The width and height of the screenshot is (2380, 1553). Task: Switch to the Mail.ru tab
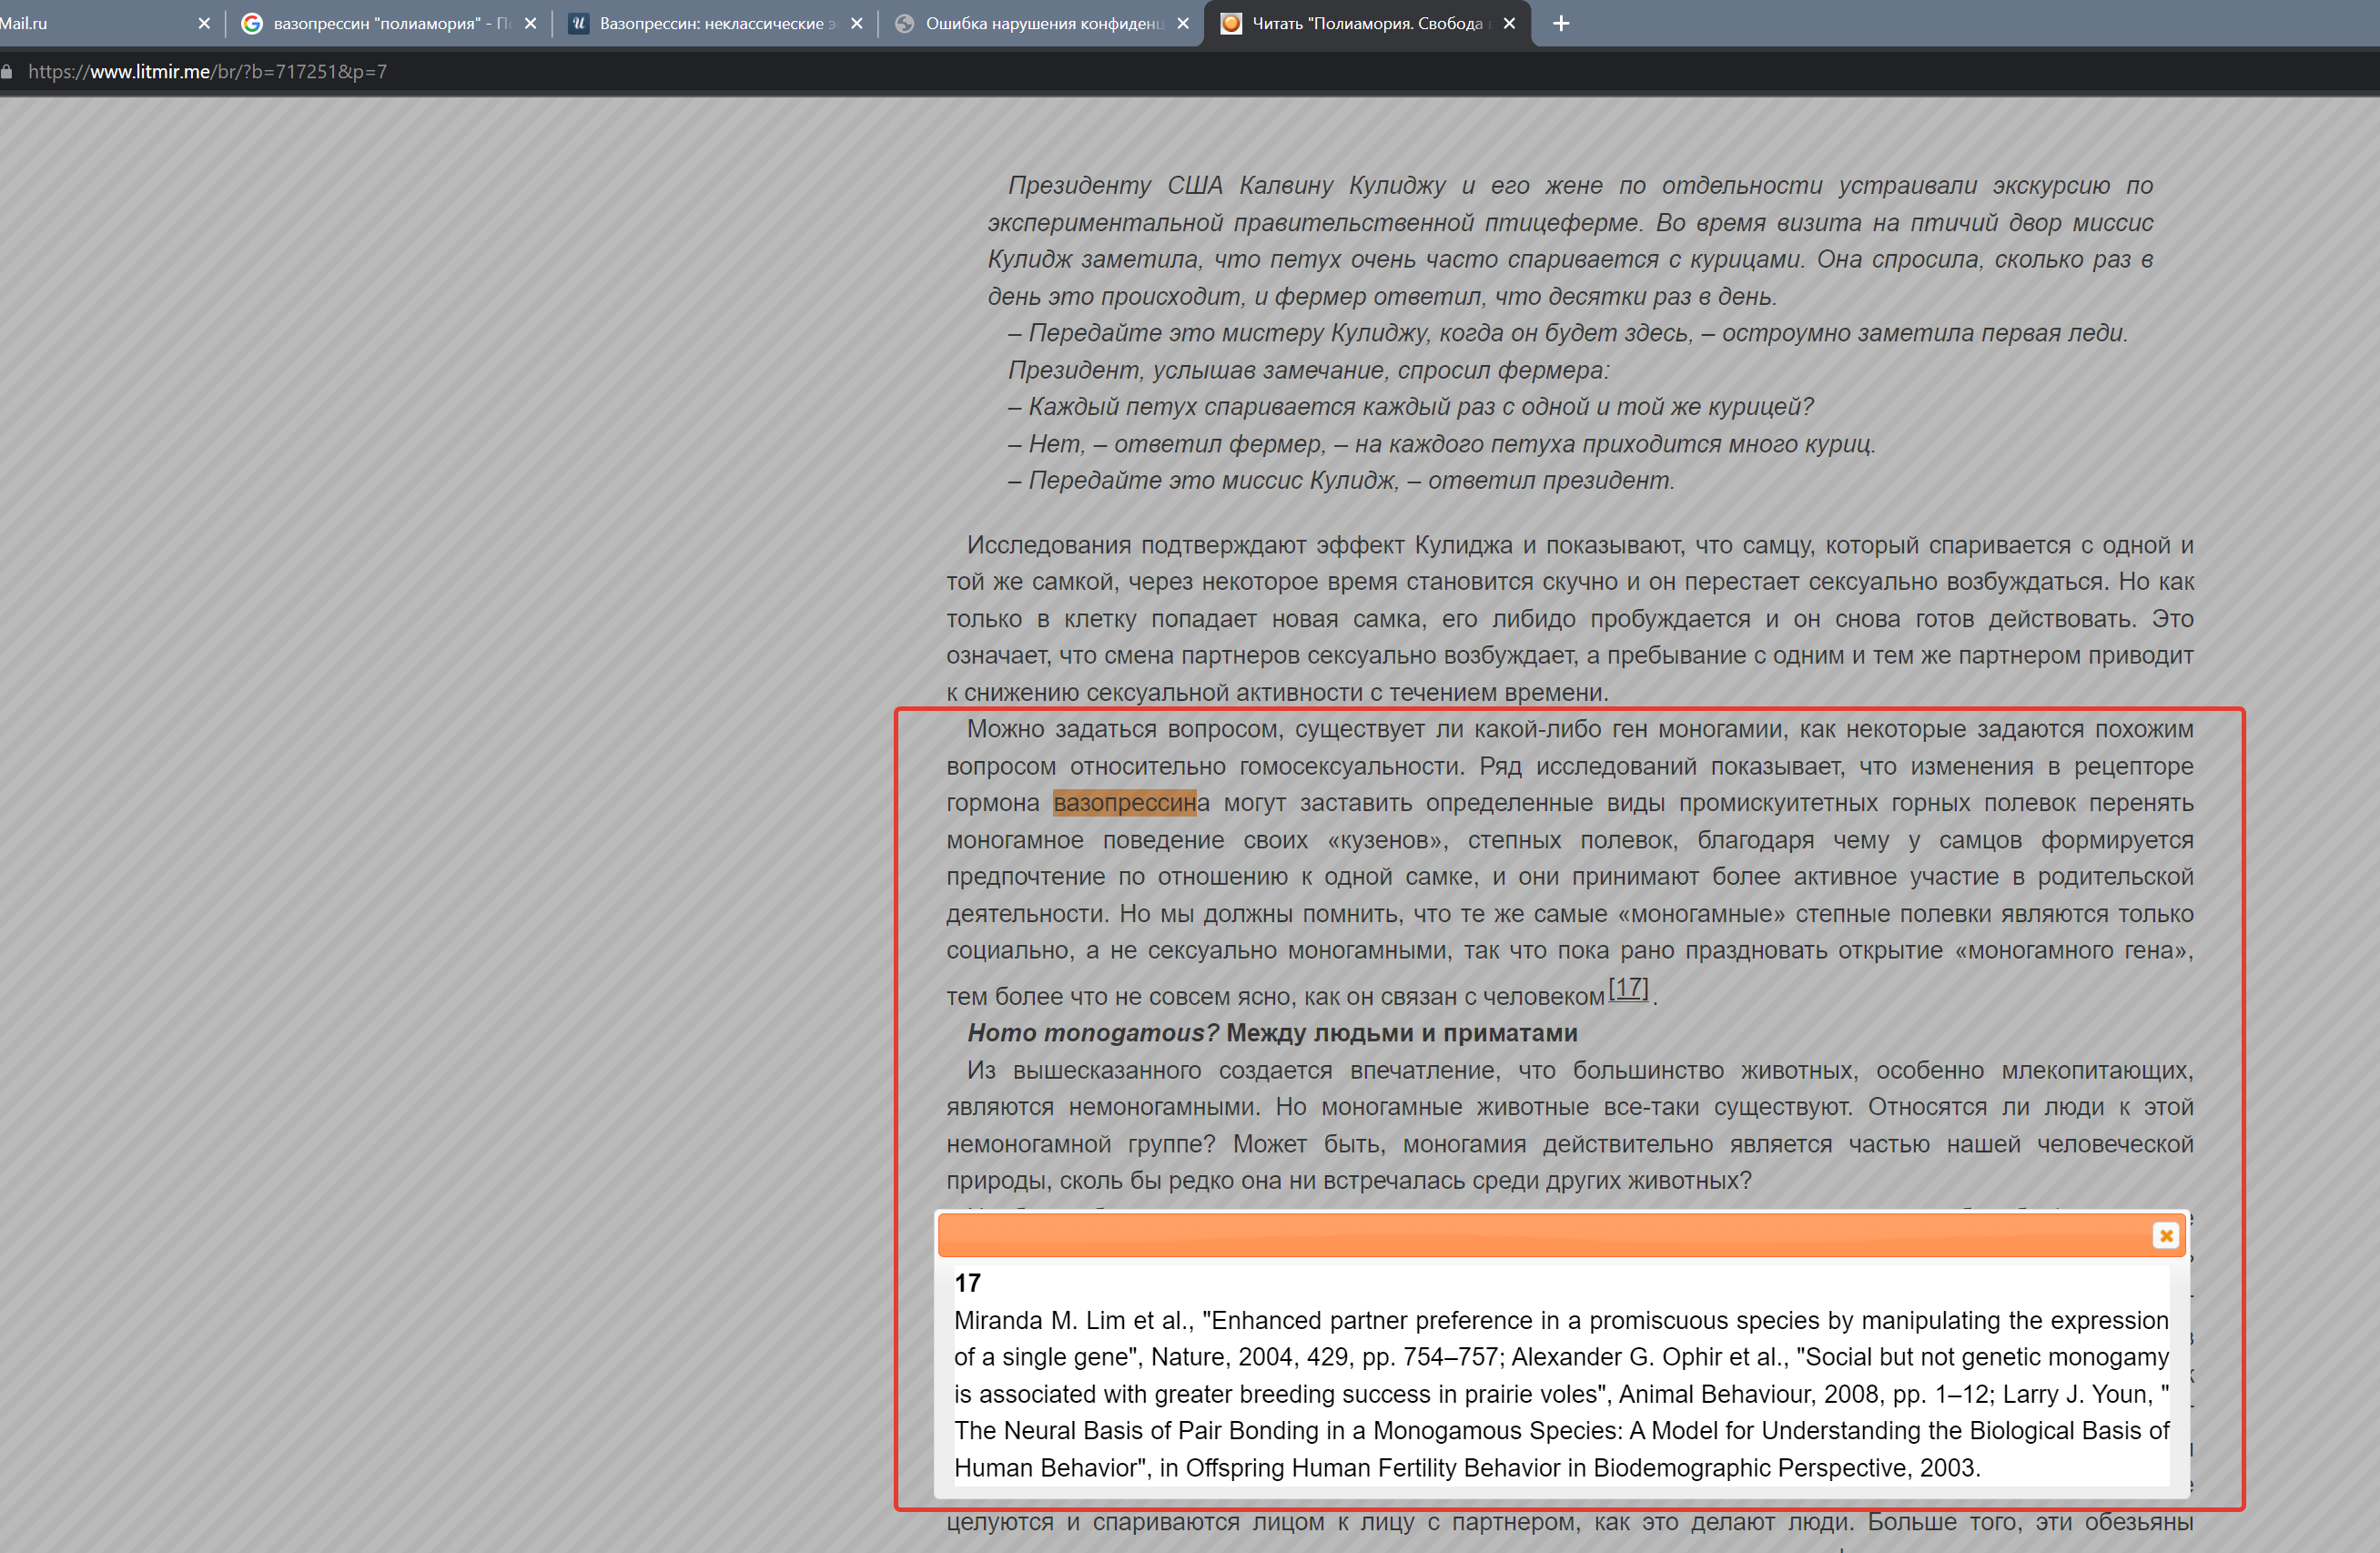point(60,23)
